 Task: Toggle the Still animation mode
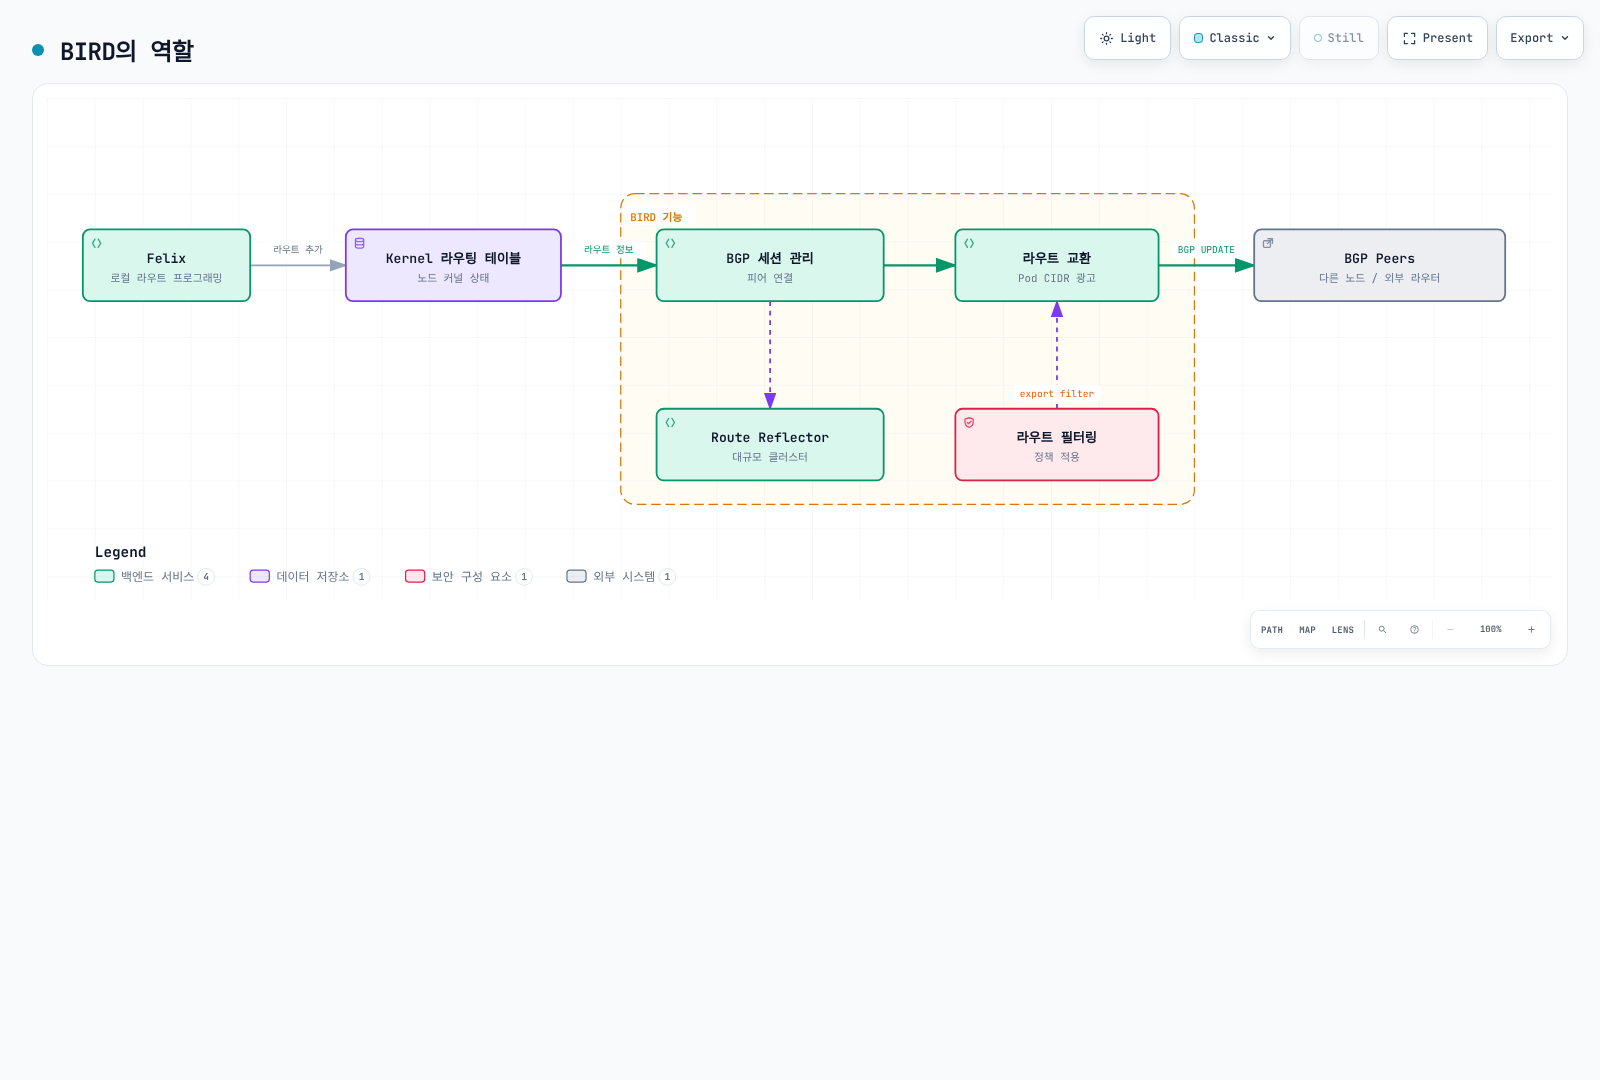tap(1339, 38)
